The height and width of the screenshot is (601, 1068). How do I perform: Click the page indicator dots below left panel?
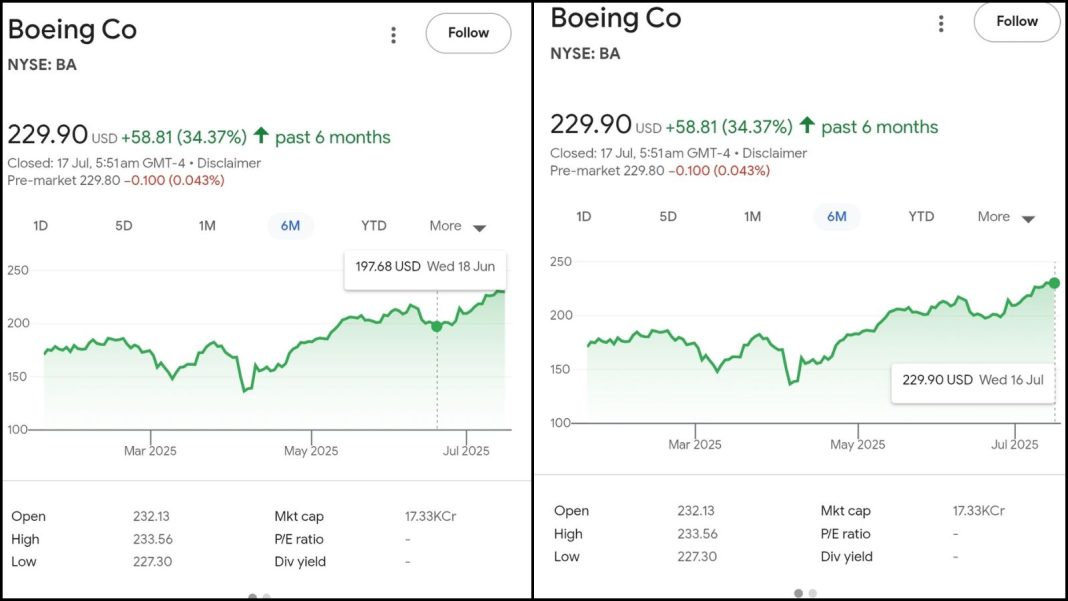pyautogui.click(x=257, y=597)
